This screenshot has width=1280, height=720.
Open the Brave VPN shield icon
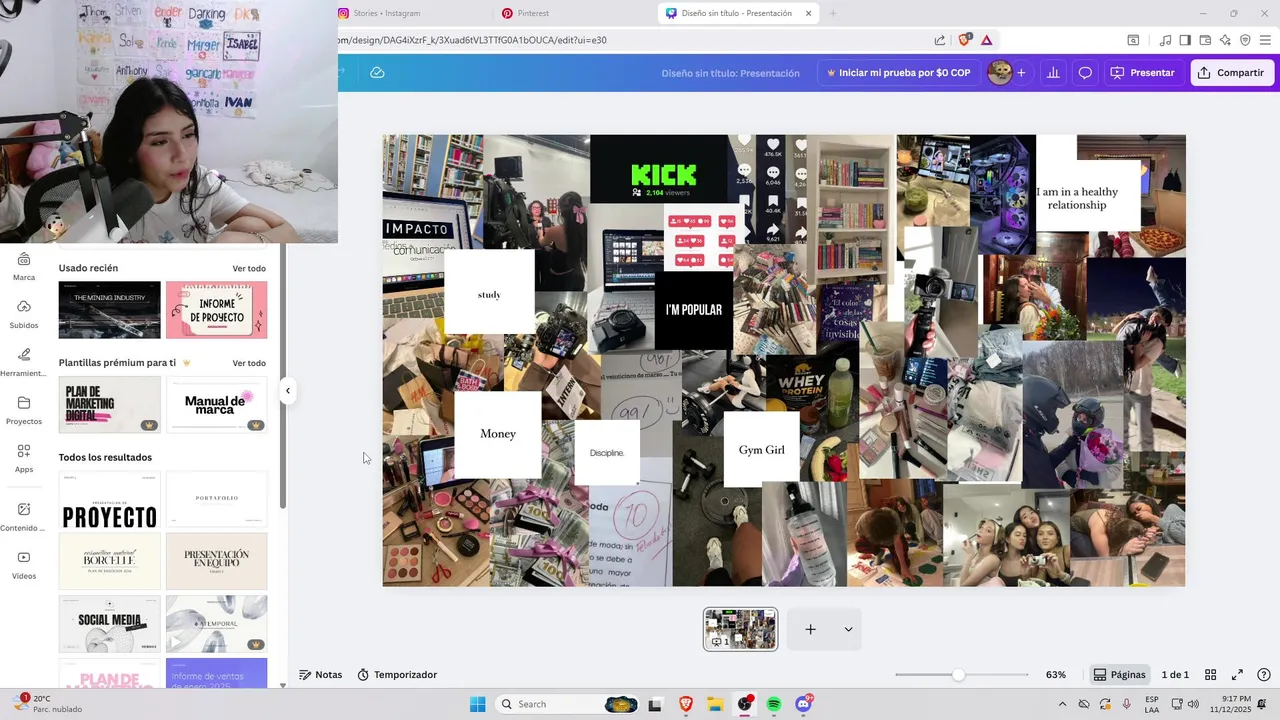point(1245,40)
